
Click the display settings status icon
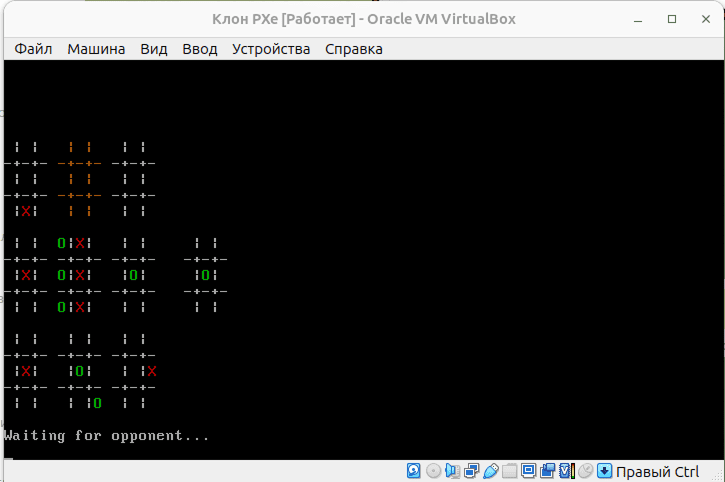pos(528,471)
